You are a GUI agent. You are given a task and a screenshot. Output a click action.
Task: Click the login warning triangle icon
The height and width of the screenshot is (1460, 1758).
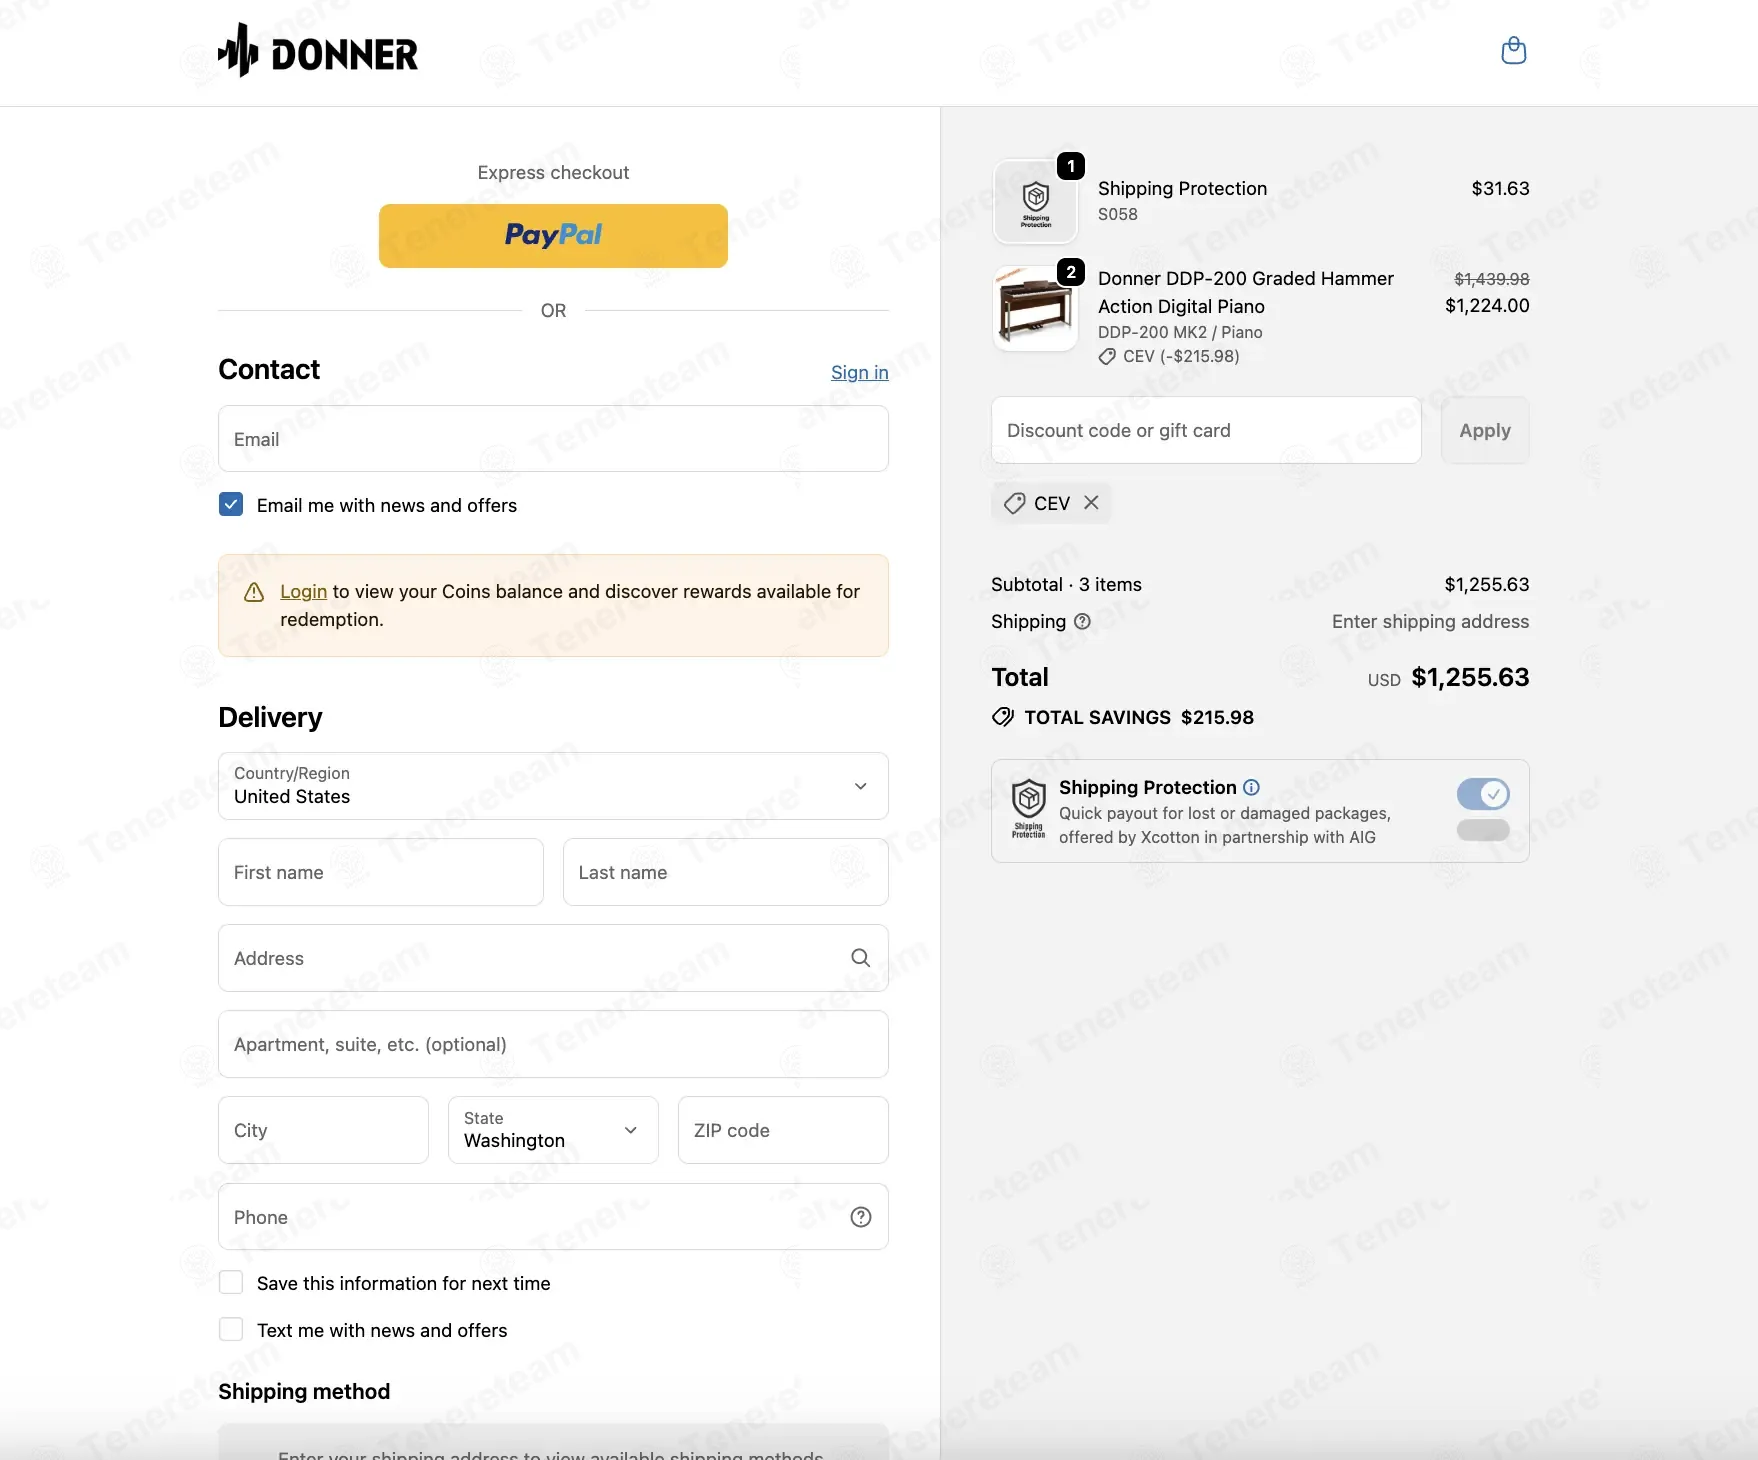click(254, 592)
